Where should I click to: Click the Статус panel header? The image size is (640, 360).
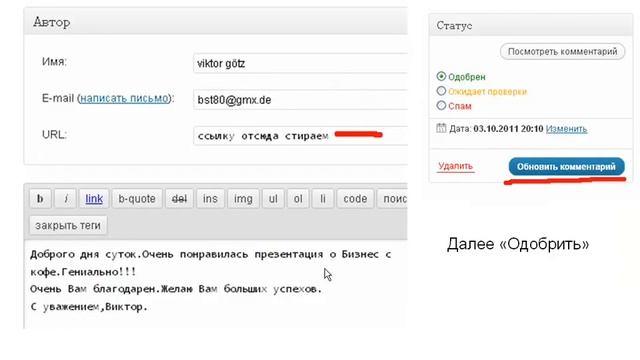531,25
